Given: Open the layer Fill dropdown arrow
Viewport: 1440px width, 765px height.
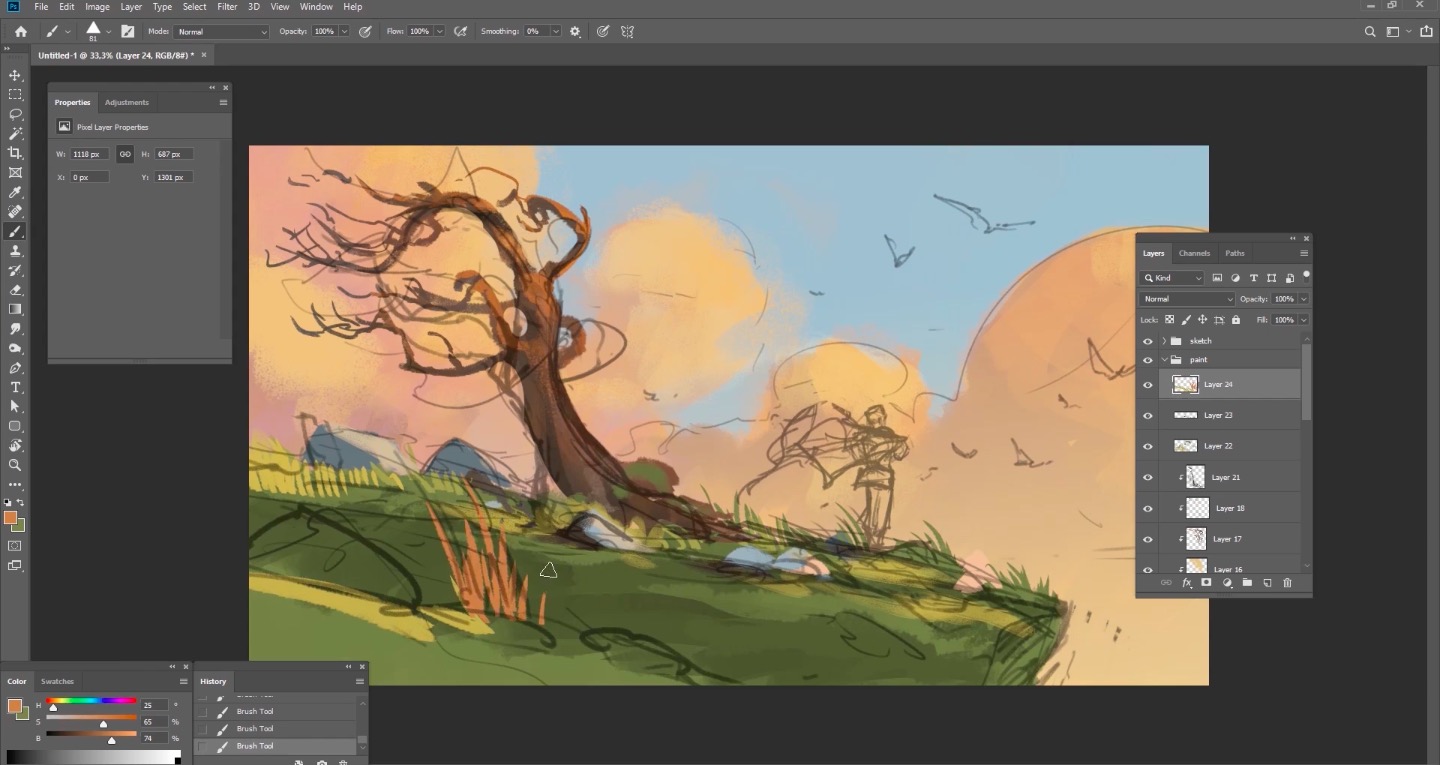Looking at the screenshot, I should point(1303,320).
